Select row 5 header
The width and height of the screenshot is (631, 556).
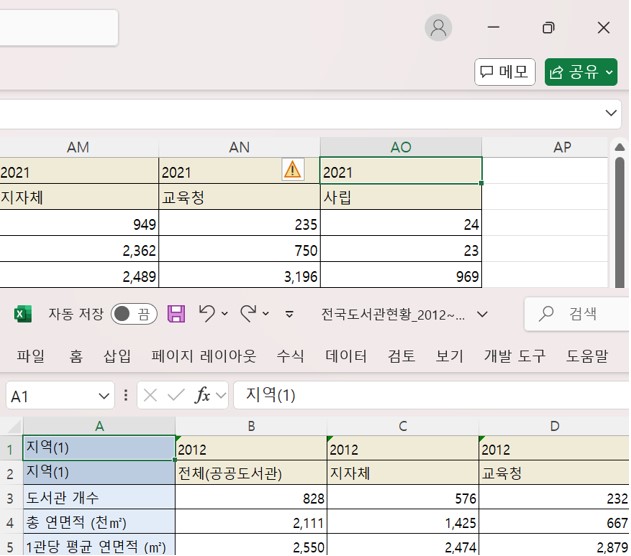click(x=11, y=546)
